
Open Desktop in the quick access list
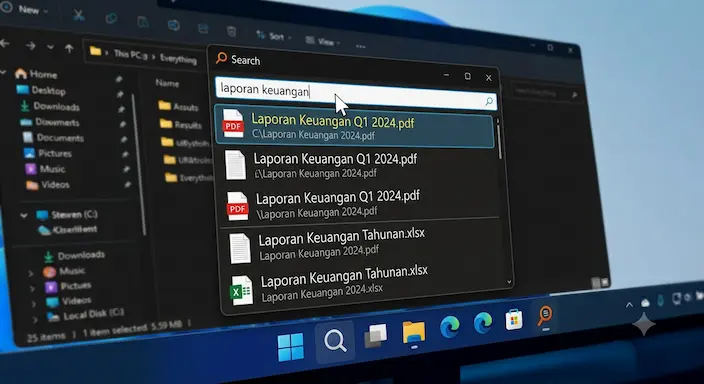(x=41, y=90)
